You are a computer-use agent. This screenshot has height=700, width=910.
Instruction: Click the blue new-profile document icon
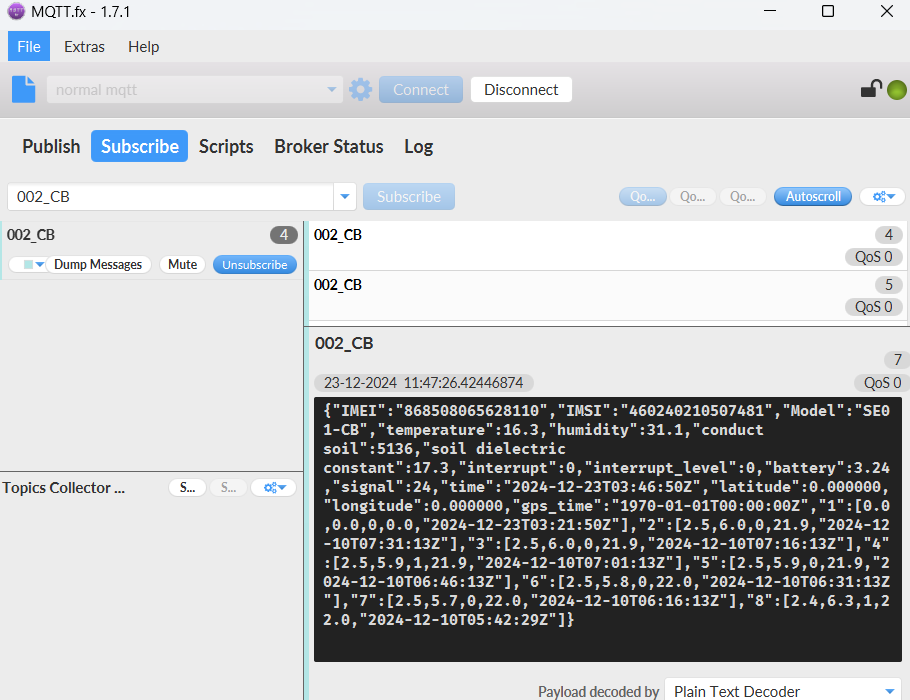pyautogui.click(x=24, y=89)
